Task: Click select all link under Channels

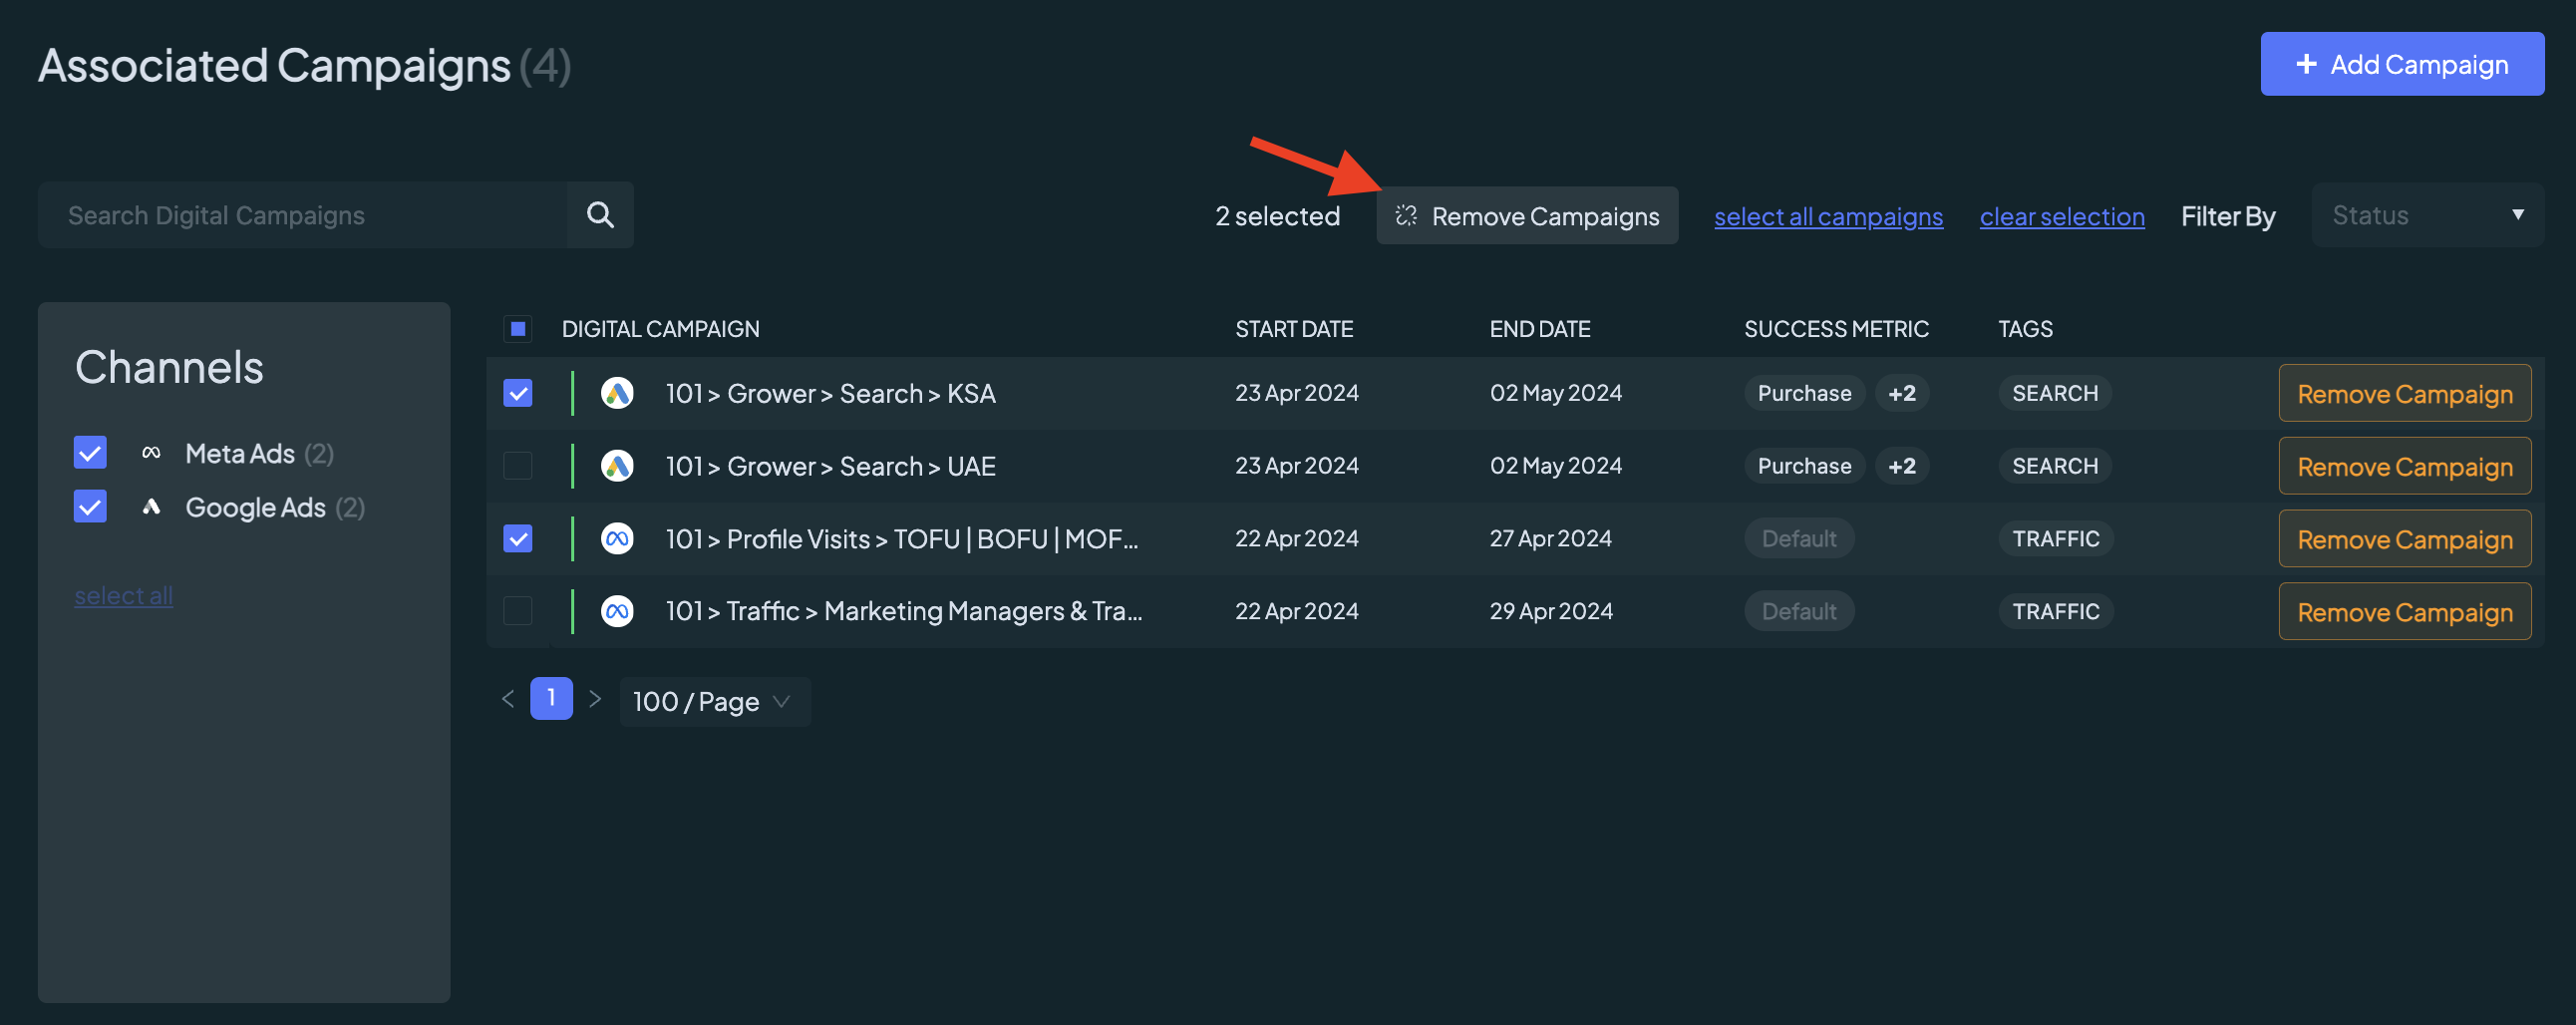Action: (124, 596)
